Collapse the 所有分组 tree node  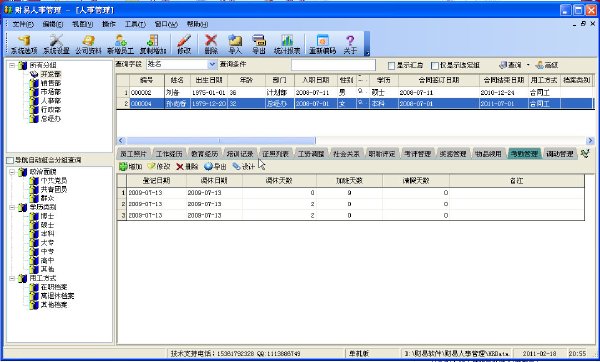12,65
